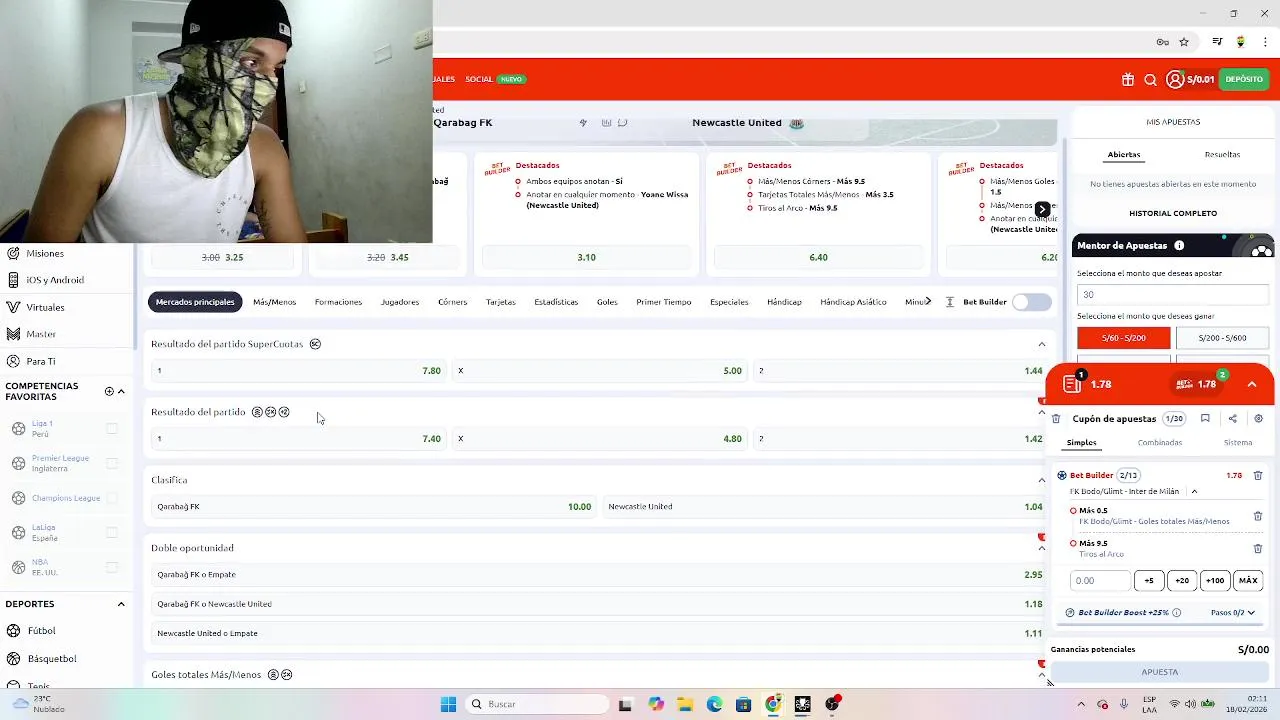Click the add favorite competitions plus icon
The width and height of the screenshot is (1280, 720).
point(109,391)
